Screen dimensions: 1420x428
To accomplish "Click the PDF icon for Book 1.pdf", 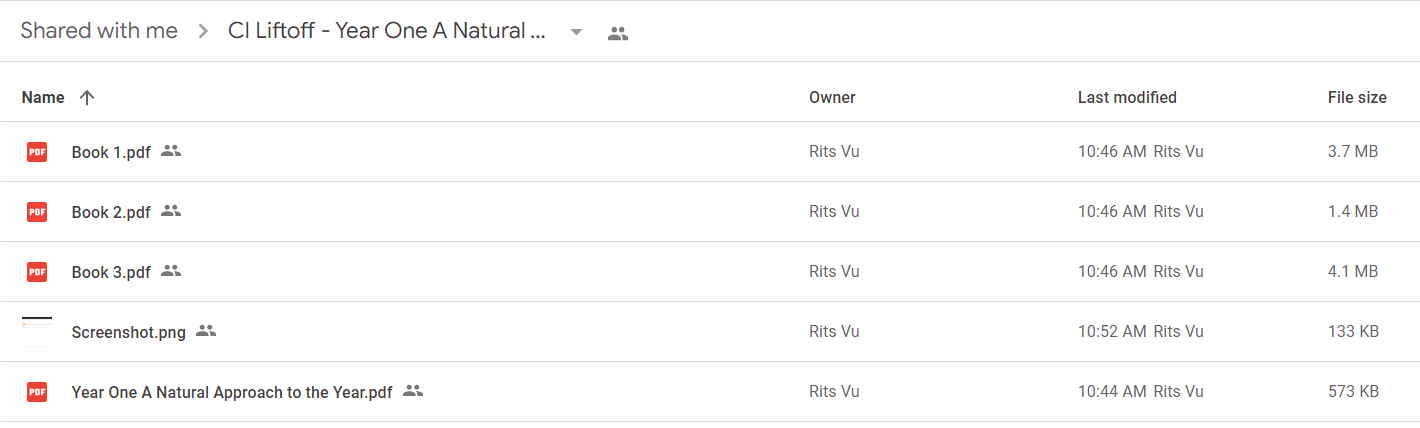I will (37, 152).
